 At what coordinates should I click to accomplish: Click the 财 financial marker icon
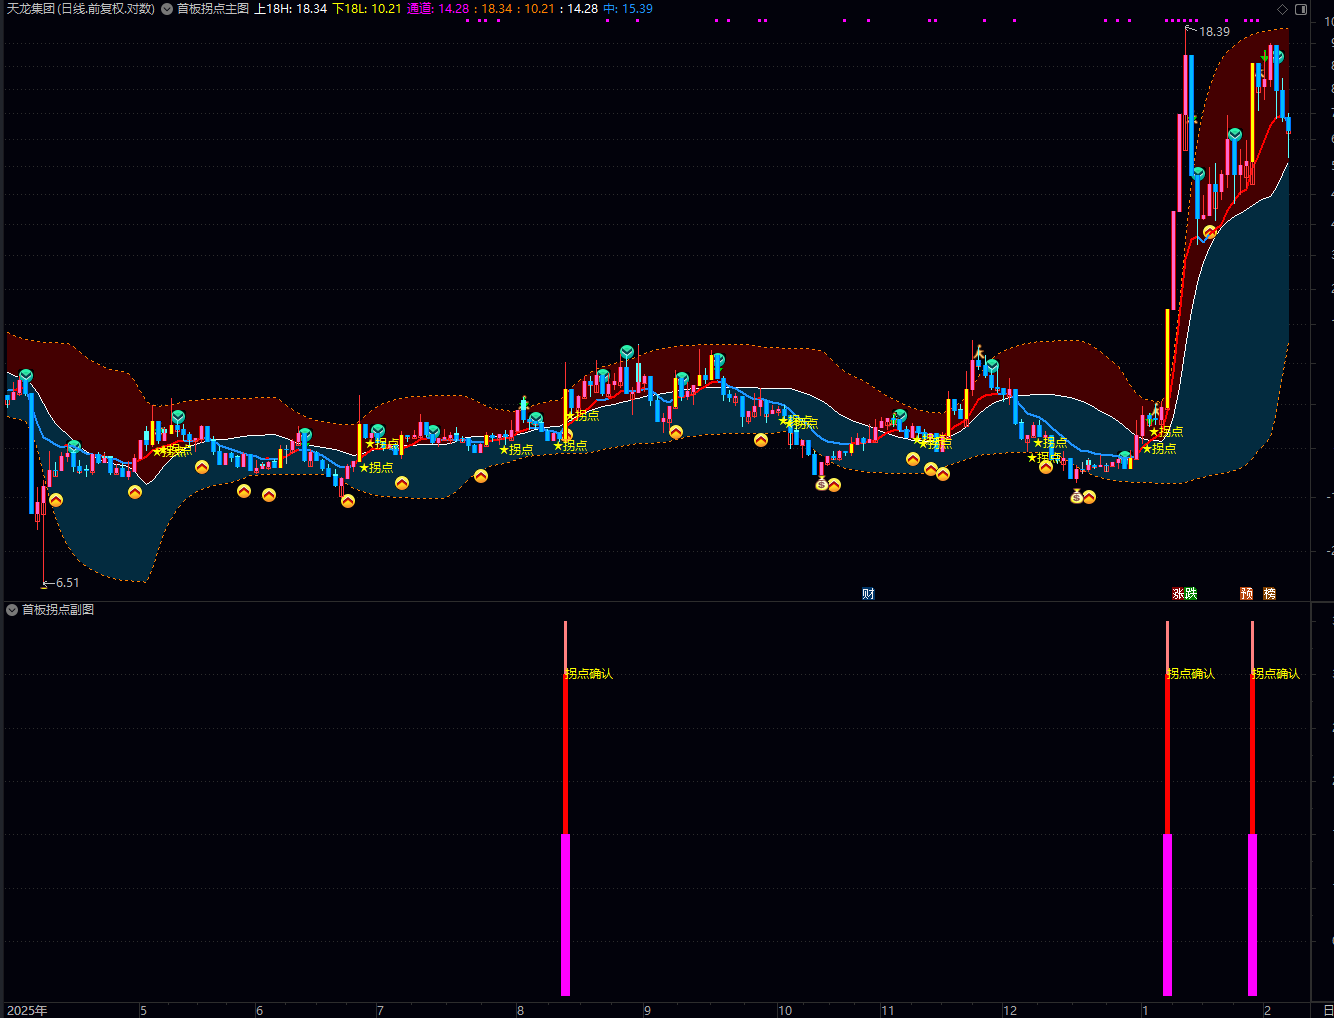(868, 594)
